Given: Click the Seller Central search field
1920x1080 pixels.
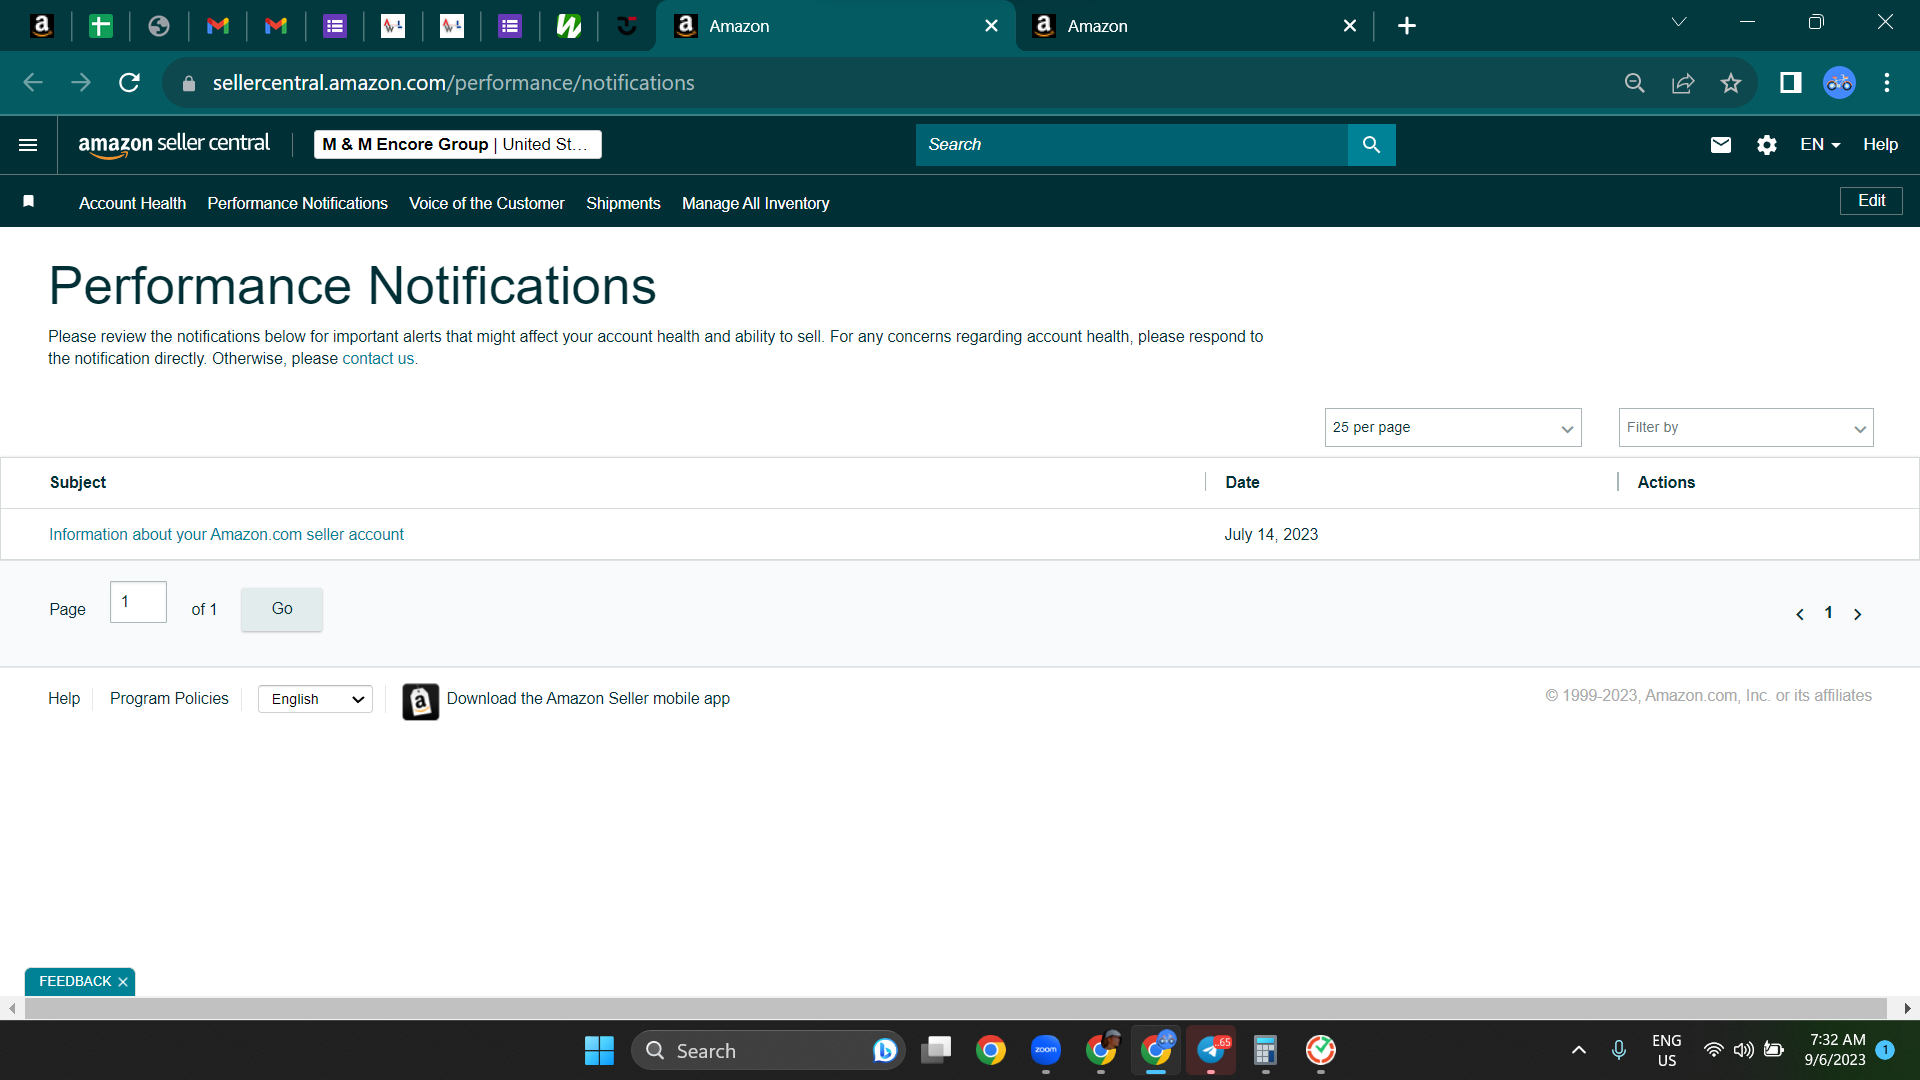Looking at the screenshot, I should (1131, 145).
